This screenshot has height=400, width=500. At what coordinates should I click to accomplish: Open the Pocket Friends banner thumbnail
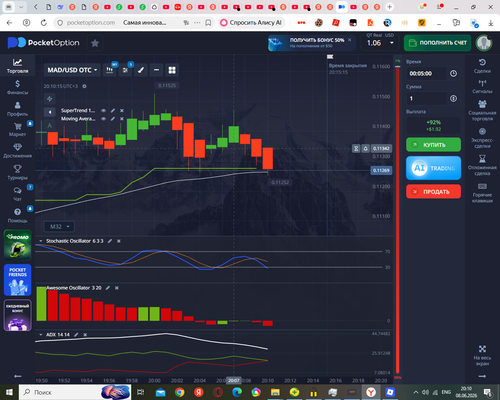coord(18,280)
